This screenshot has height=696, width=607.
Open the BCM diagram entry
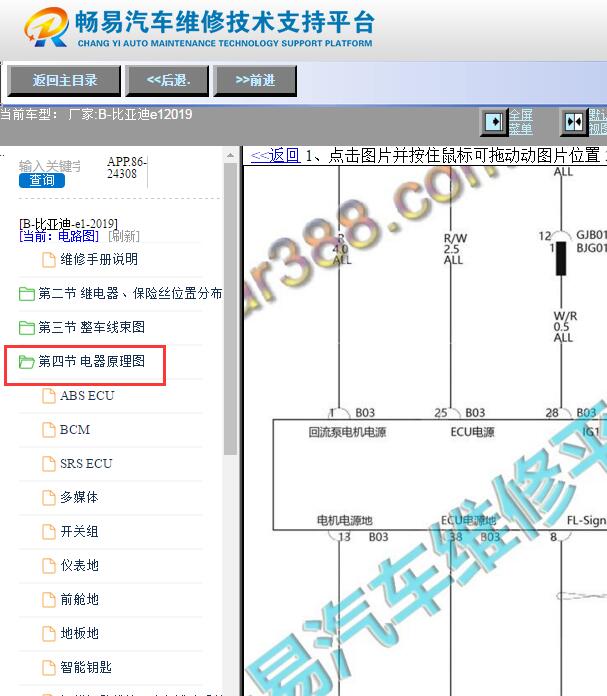75,430
